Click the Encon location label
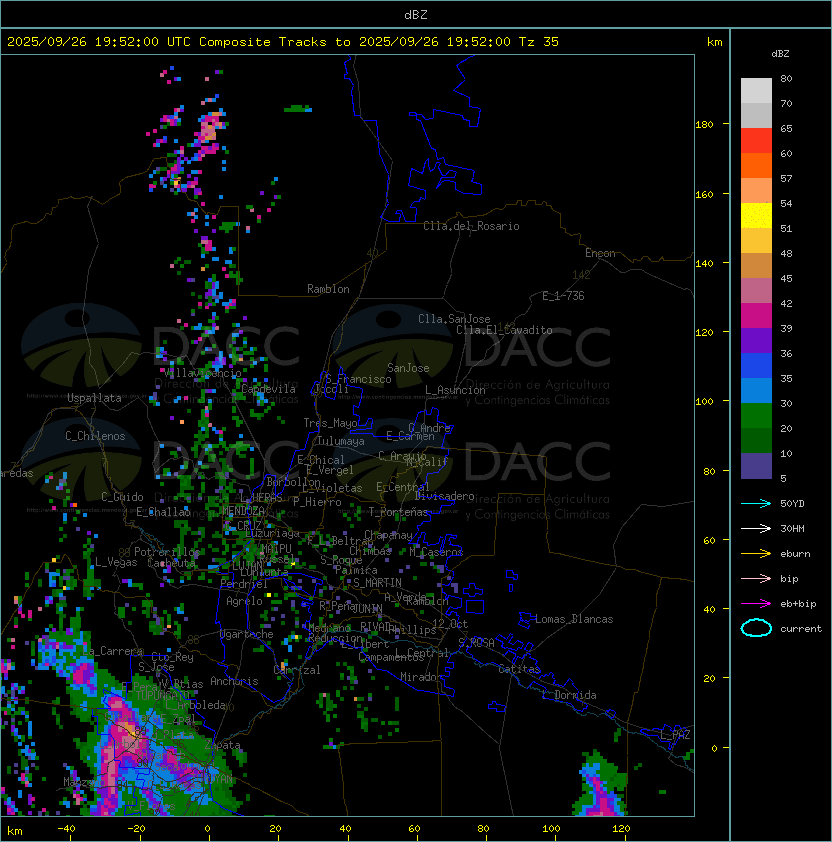Image resolution: width=832 pixels, height=842 pixels. [600, 253]
